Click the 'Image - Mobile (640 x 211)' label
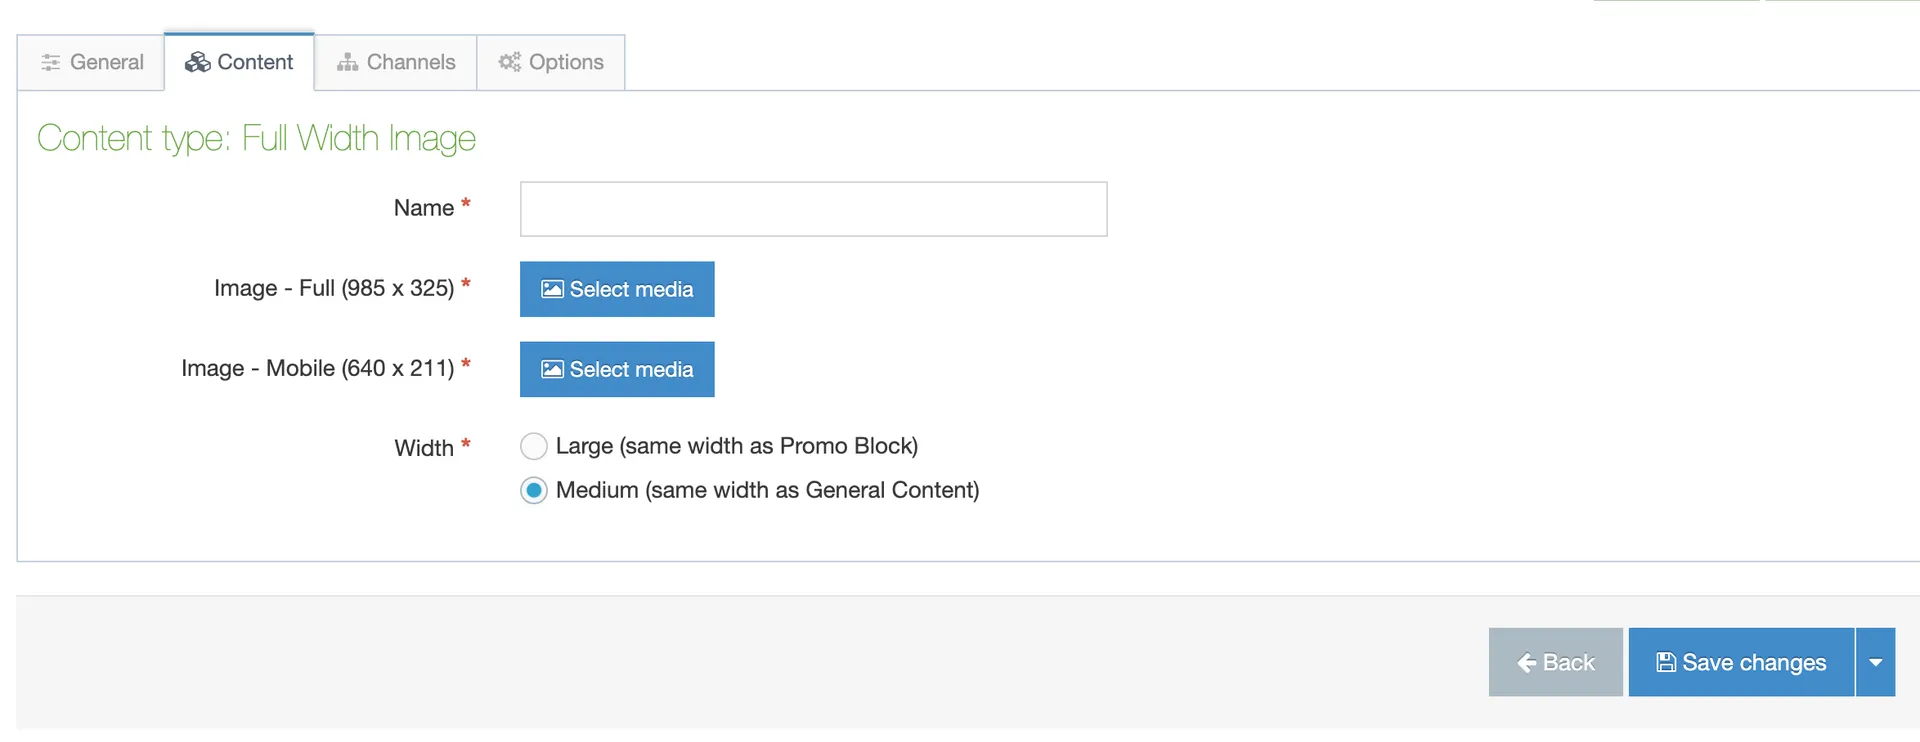 pos(318,368)
